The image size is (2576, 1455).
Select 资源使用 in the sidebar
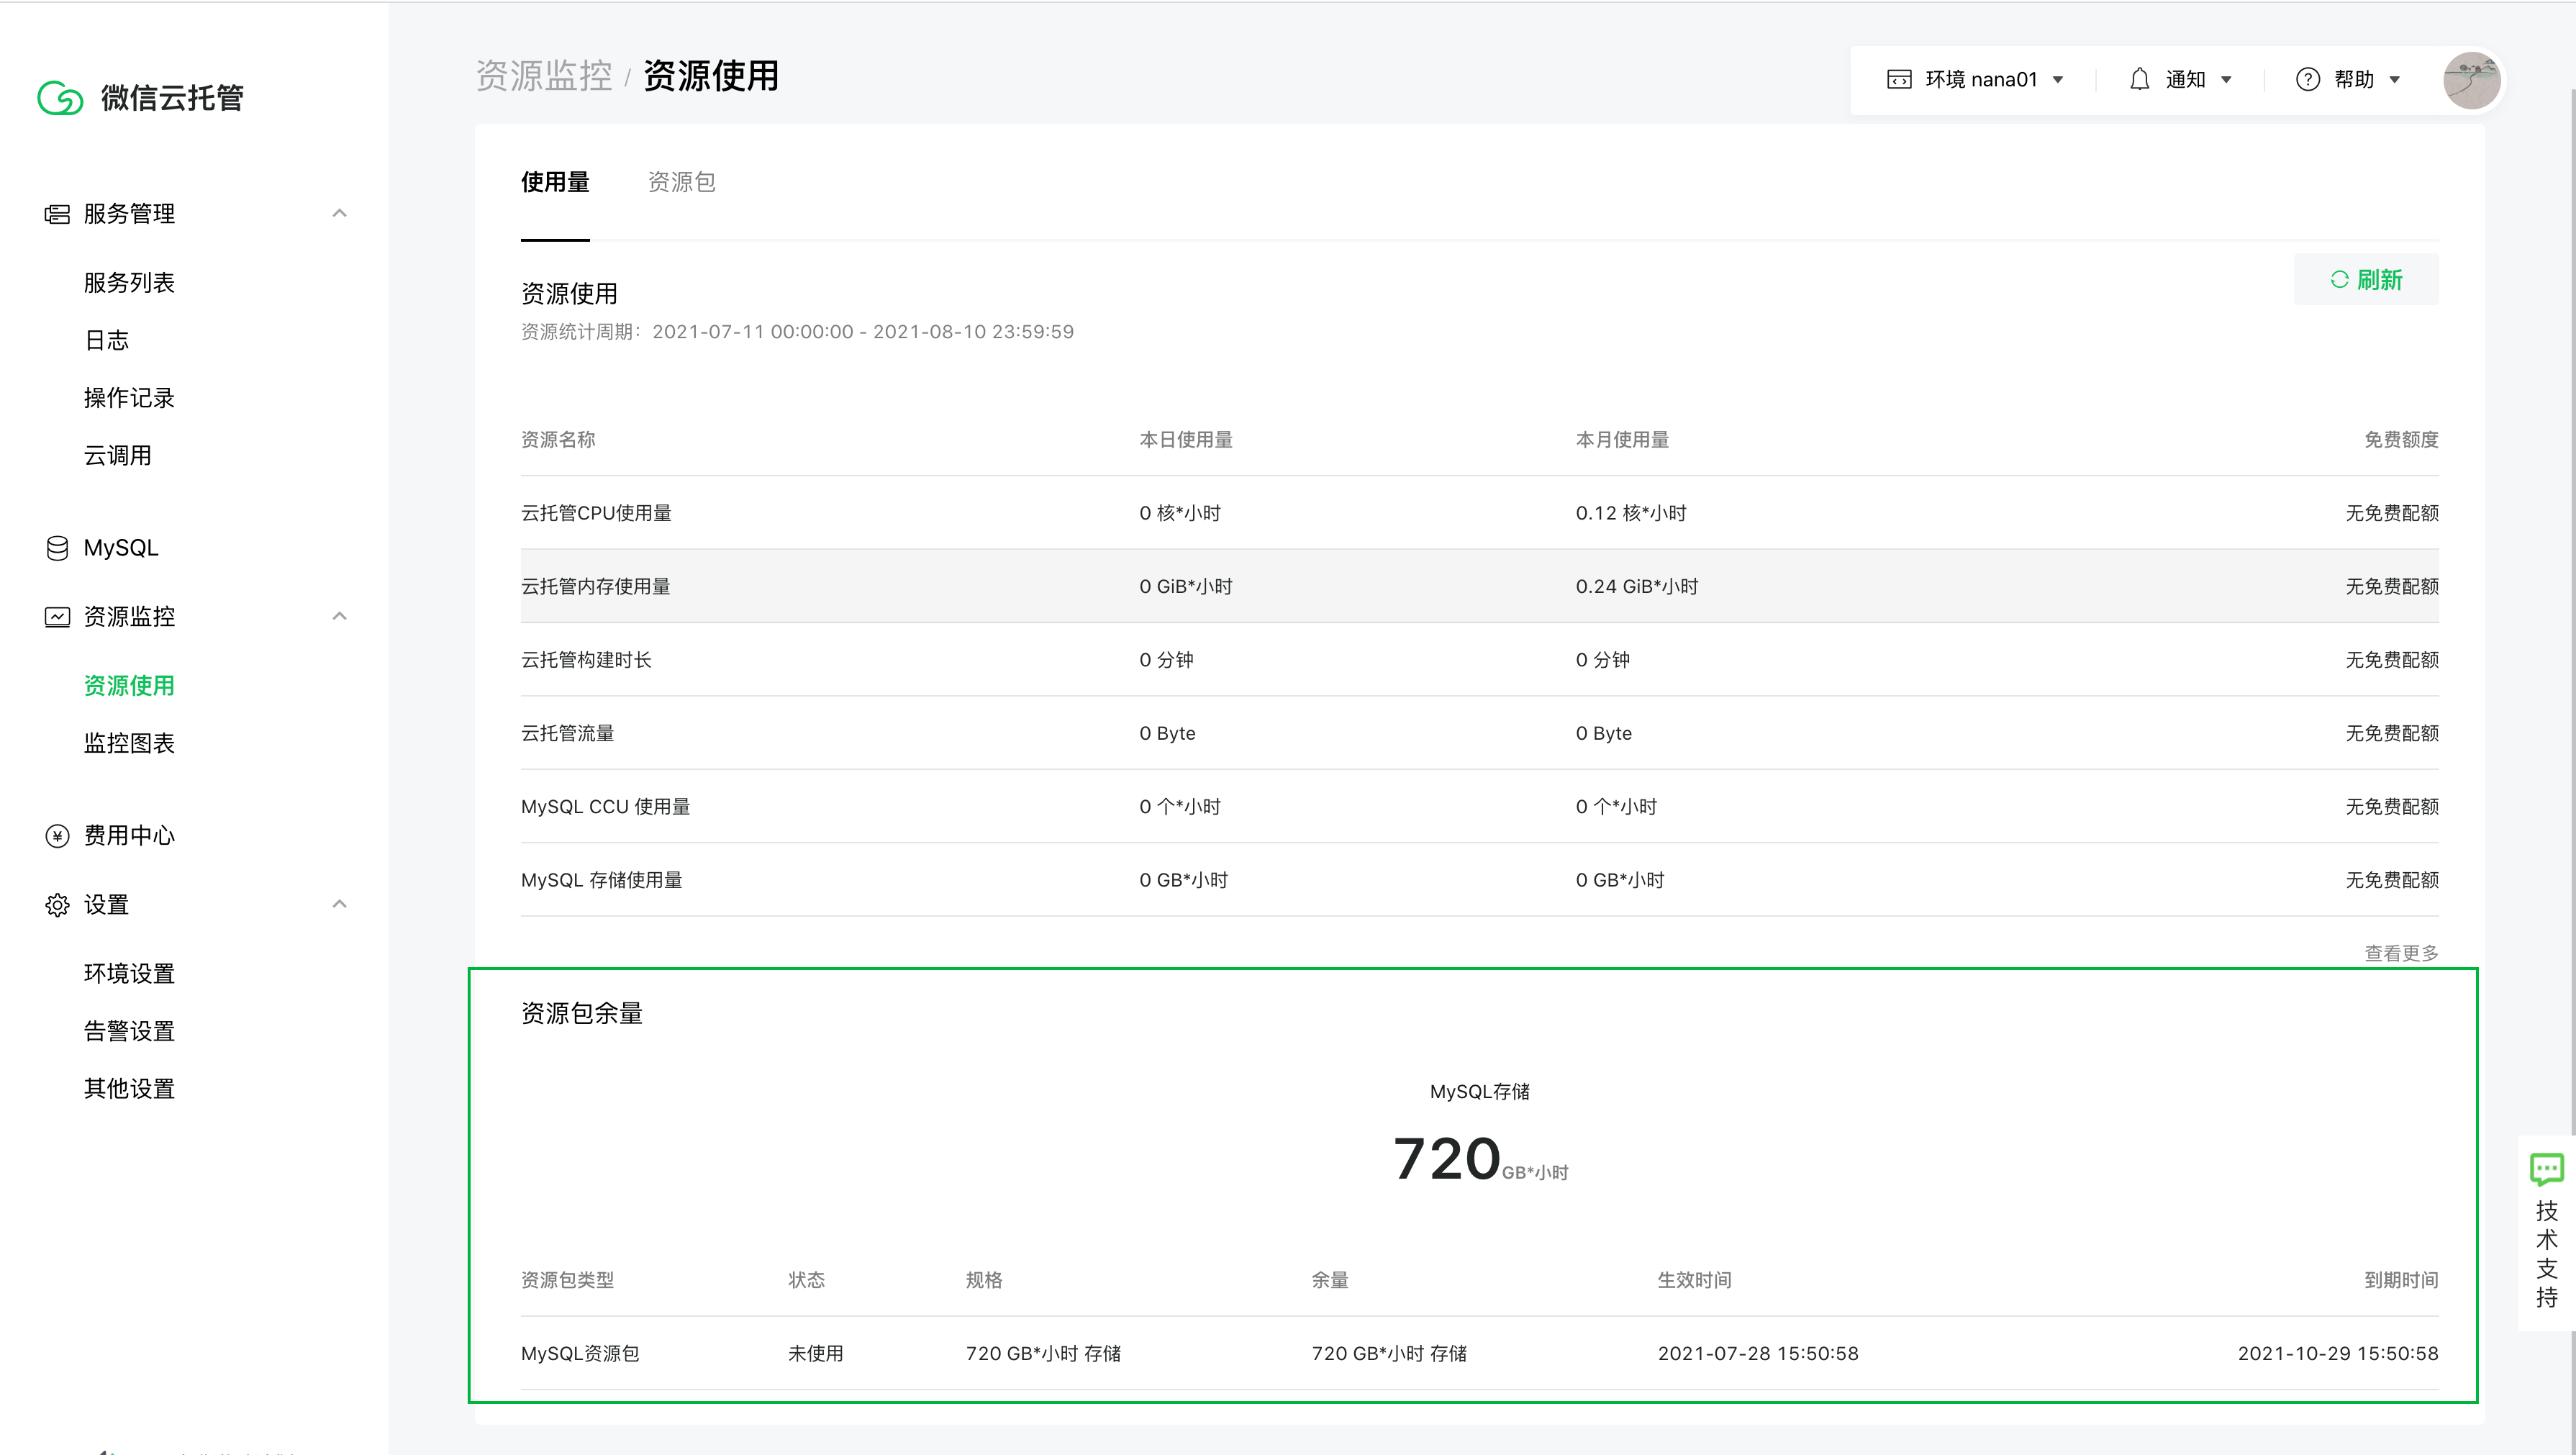pyautogui.click(x=129, y=686)
